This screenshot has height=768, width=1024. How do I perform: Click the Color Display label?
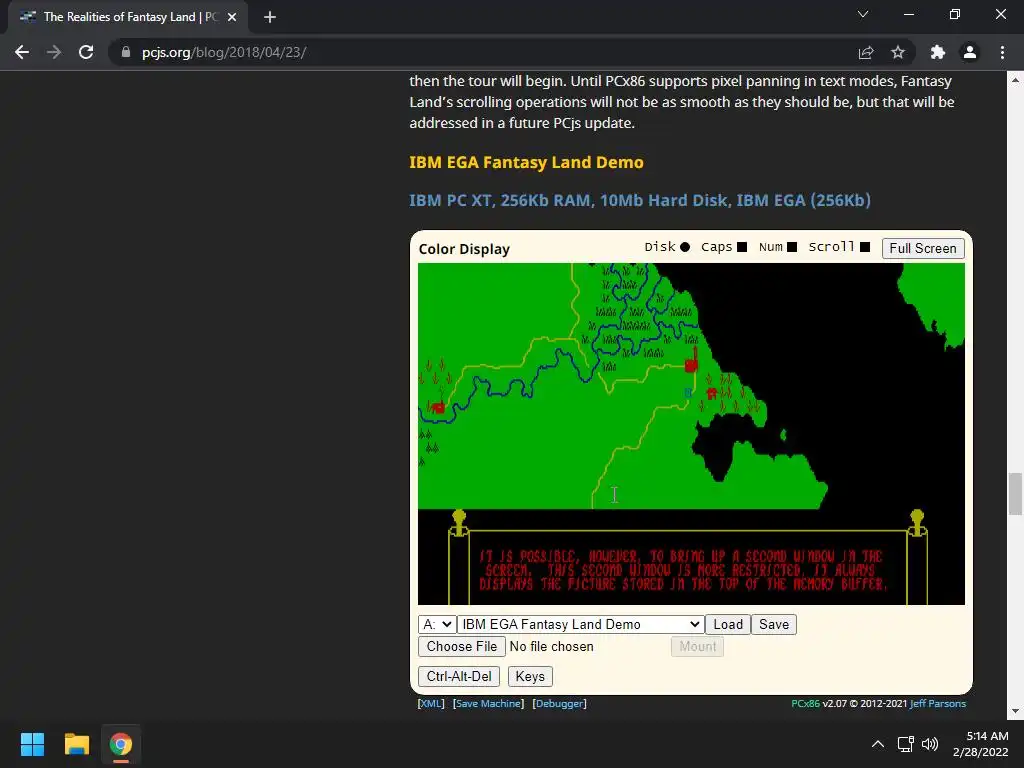[464, 249]
